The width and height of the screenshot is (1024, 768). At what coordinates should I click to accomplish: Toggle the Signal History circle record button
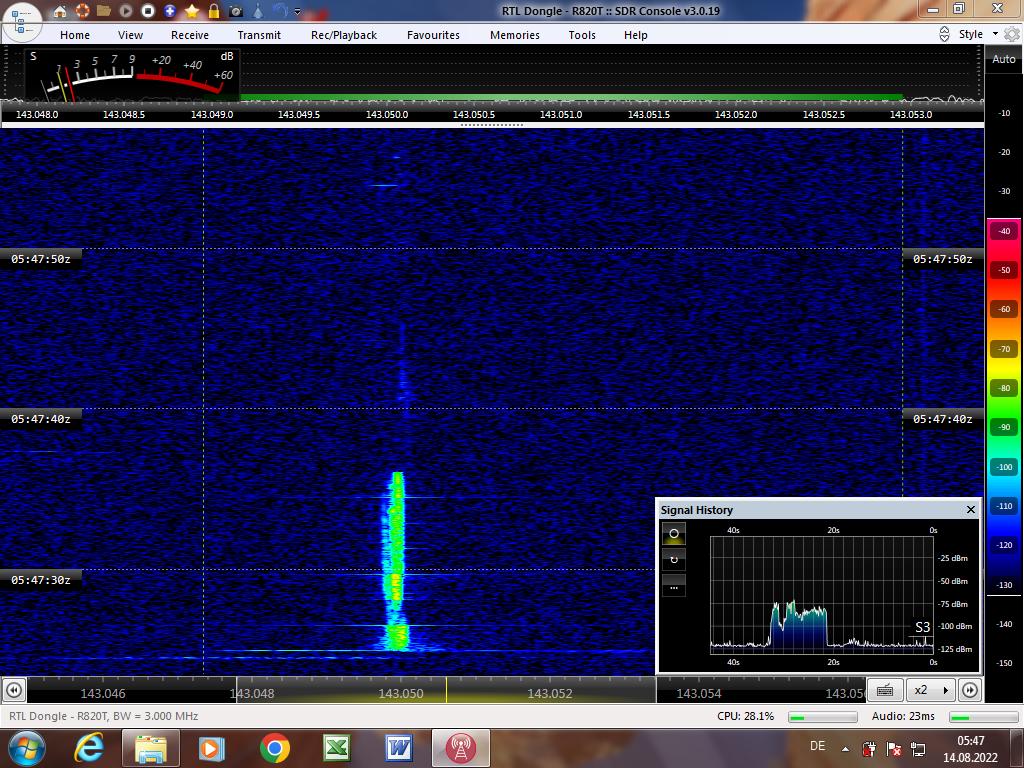pos(674,534)
